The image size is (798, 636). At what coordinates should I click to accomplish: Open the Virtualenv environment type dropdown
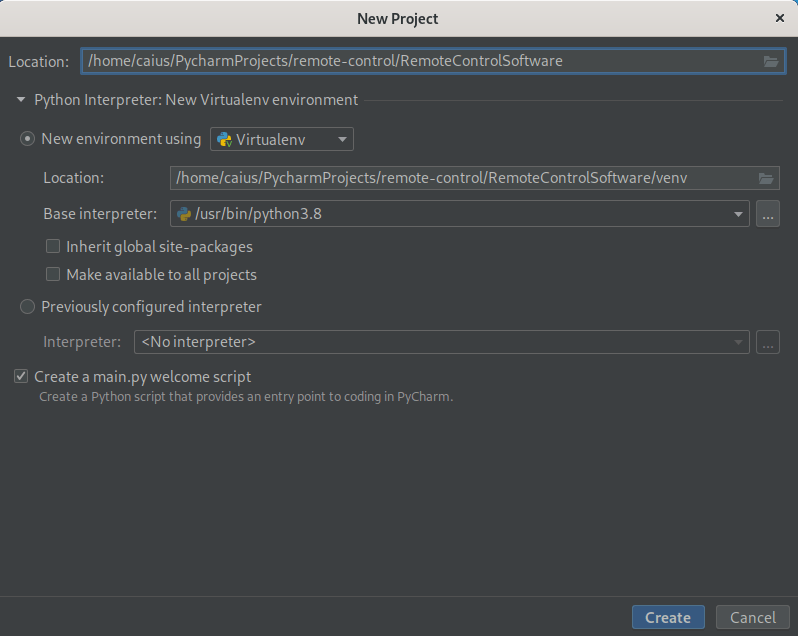coord(342,139)
